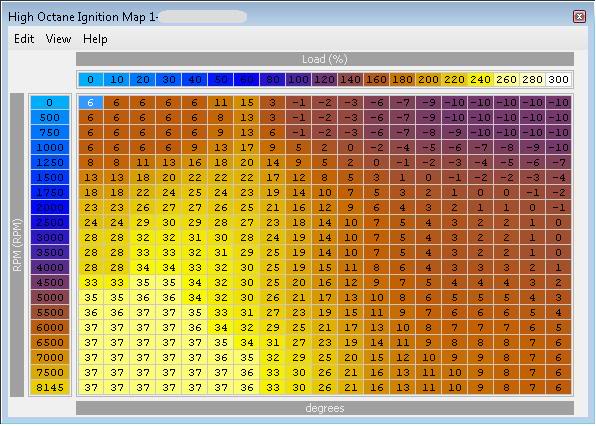Select cell 20 at 7000 RPM, load 140

pyautogui.click(x=350, y=357)
